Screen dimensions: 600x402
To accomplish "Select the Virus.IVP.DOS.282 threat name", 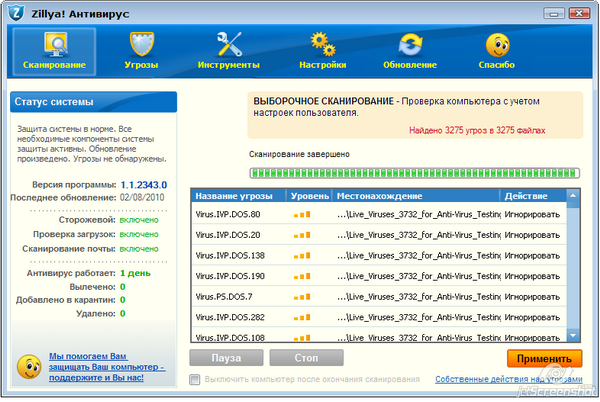I will coord(230,317).
